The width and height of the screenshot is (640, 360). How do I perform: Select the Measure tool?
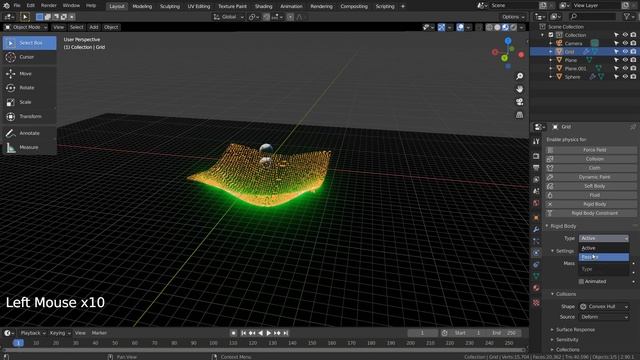(29, 147)
